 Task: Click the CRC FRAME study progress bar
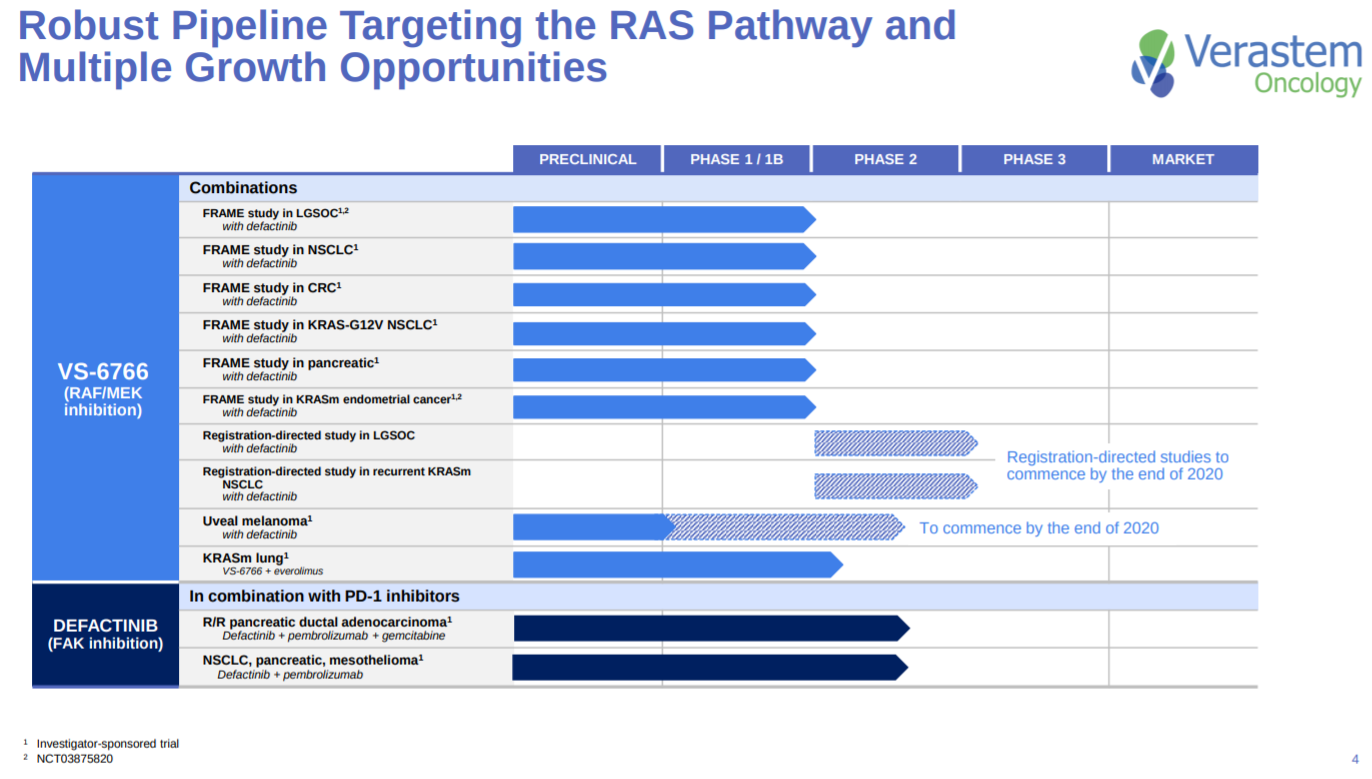pos(664,294)
